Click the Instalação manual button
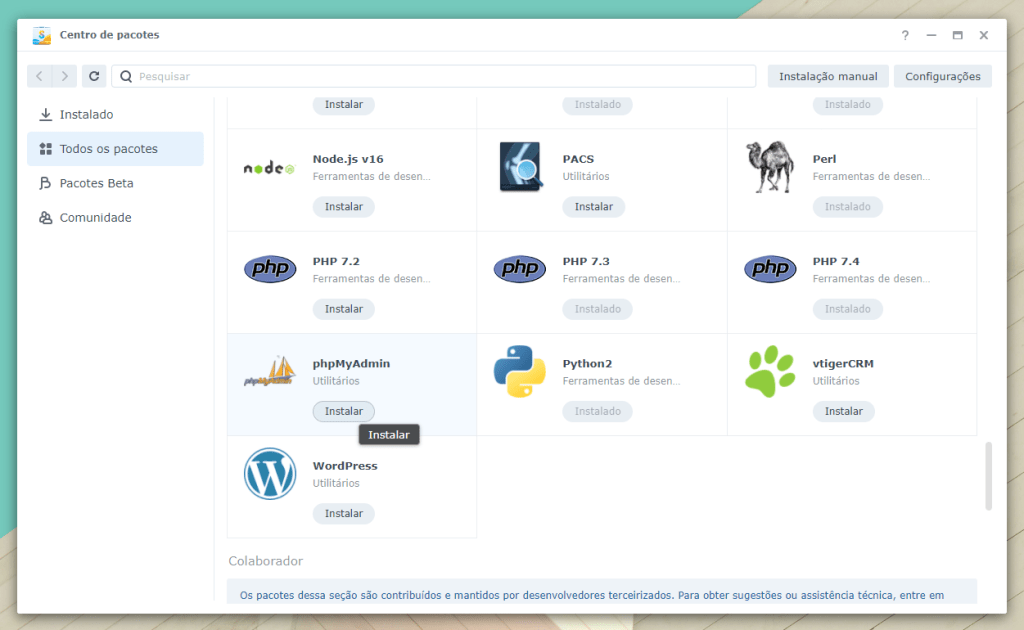The width and height of the screenshot is (1024, 630). 828,76
